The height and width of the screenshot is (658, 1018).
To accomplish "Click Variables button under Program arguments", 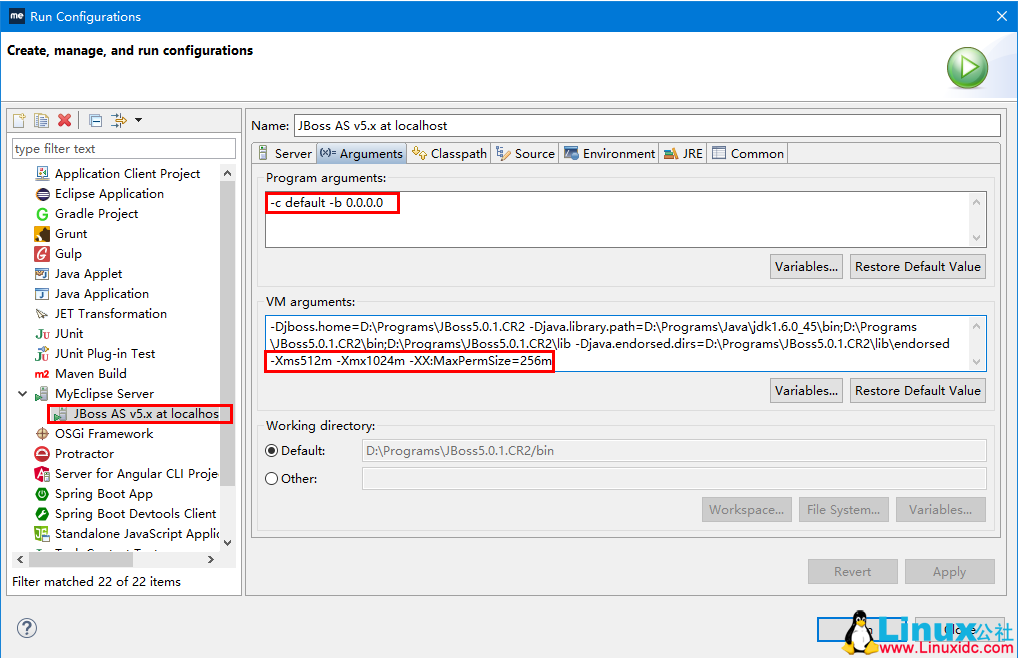I will coord(806,267).
